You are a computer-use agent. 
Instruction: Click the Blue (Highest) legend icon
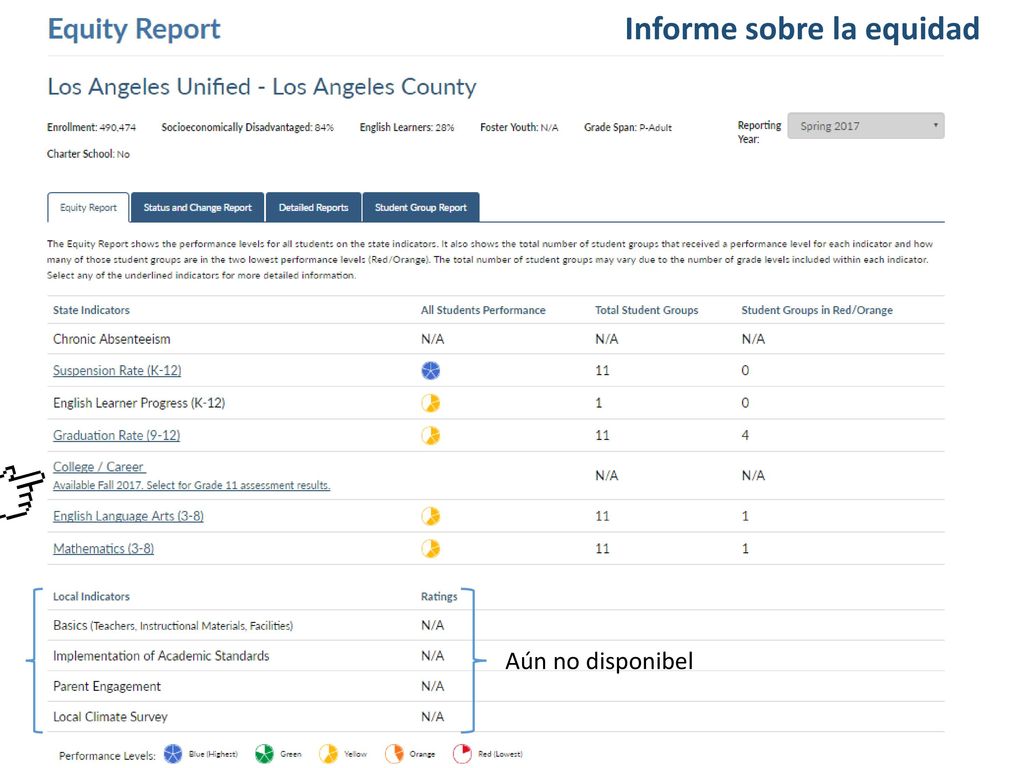coord(173,754)
